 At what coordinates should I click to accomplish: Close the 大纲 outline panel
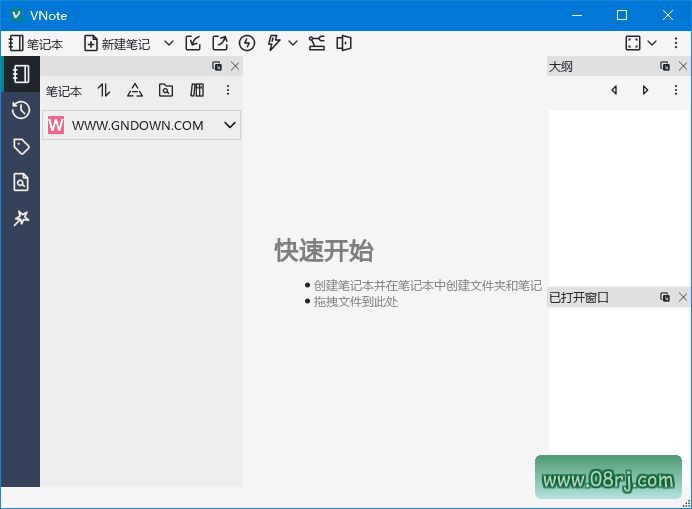click(683, 66)
